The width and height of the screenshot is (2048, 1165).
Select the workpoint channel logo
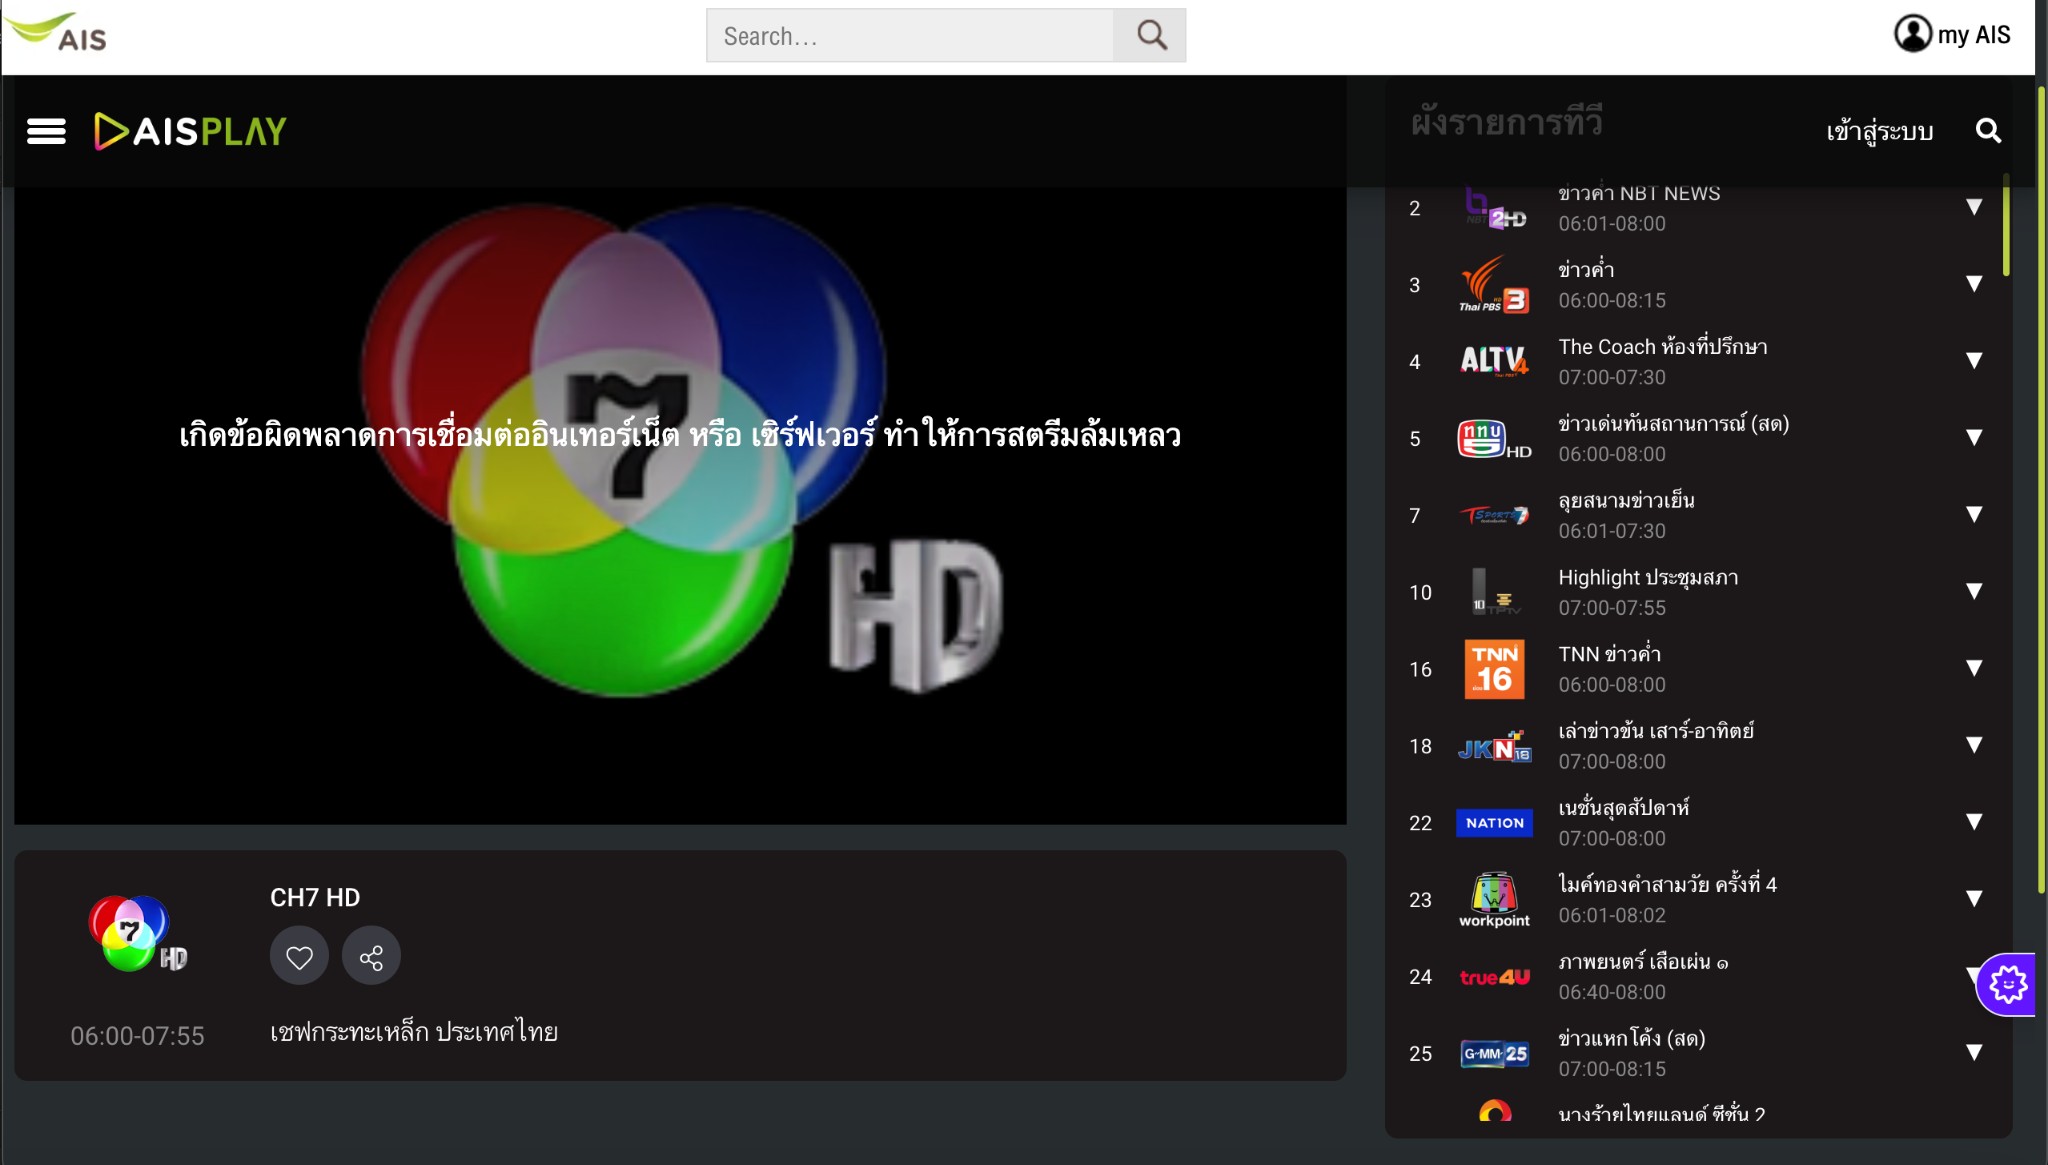pyautogui.click(x=1494, y=900)
